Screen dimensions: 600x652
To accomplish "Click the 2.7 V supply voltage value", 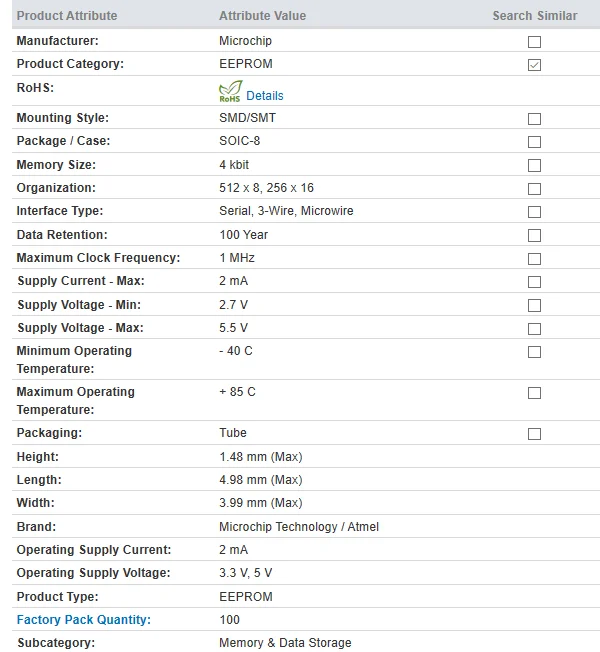I will pos(233,305).
